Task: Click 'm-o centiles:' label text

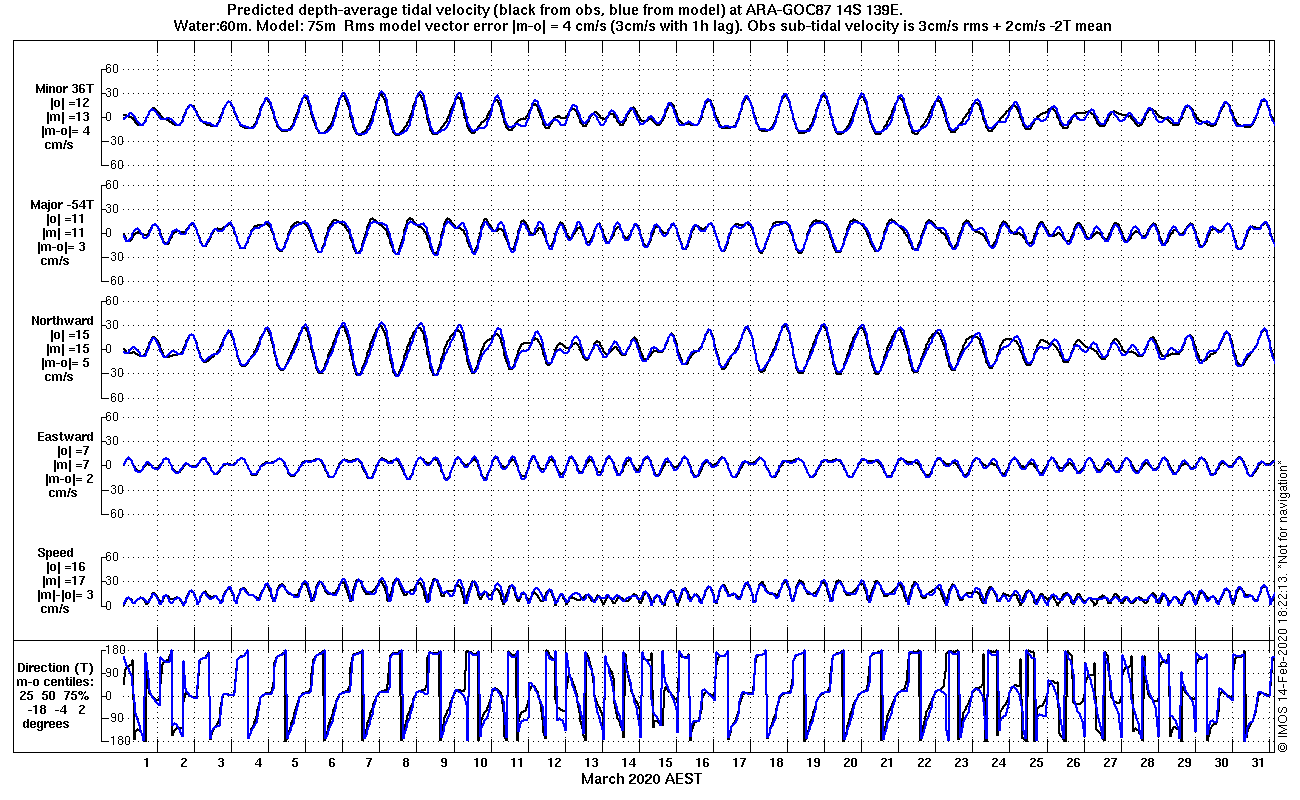Action: (54, 681)
